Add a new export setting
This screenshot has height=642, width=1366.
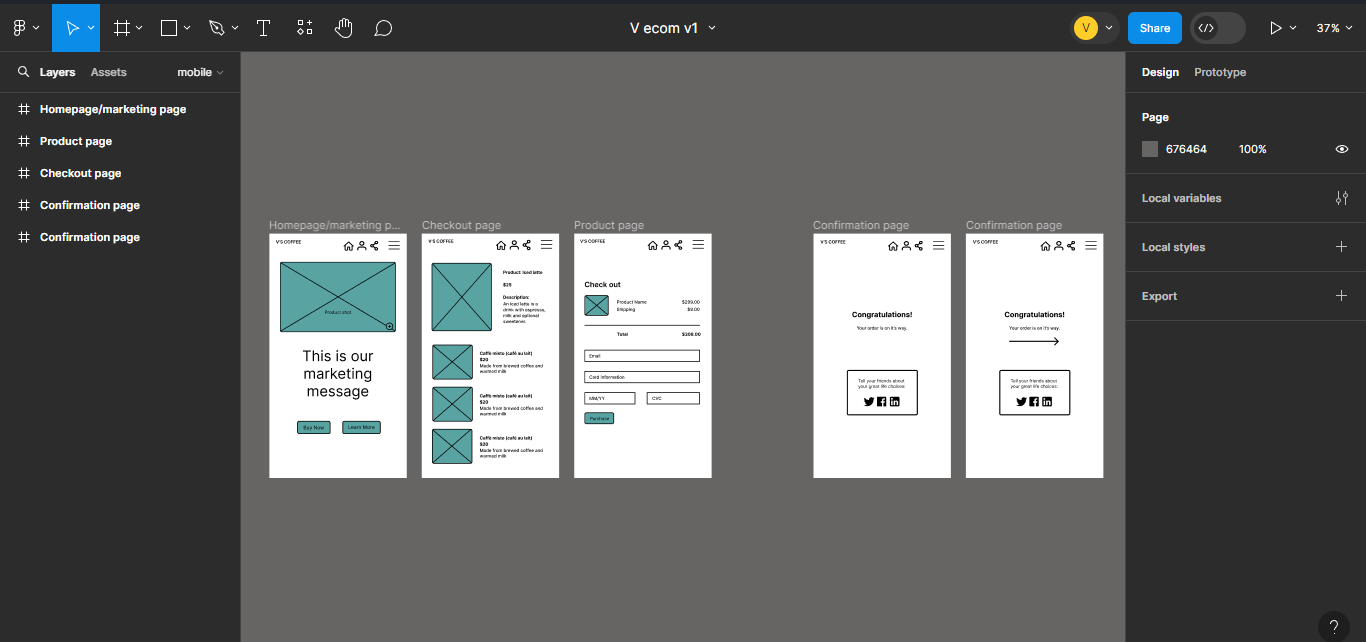(1342, 296)
